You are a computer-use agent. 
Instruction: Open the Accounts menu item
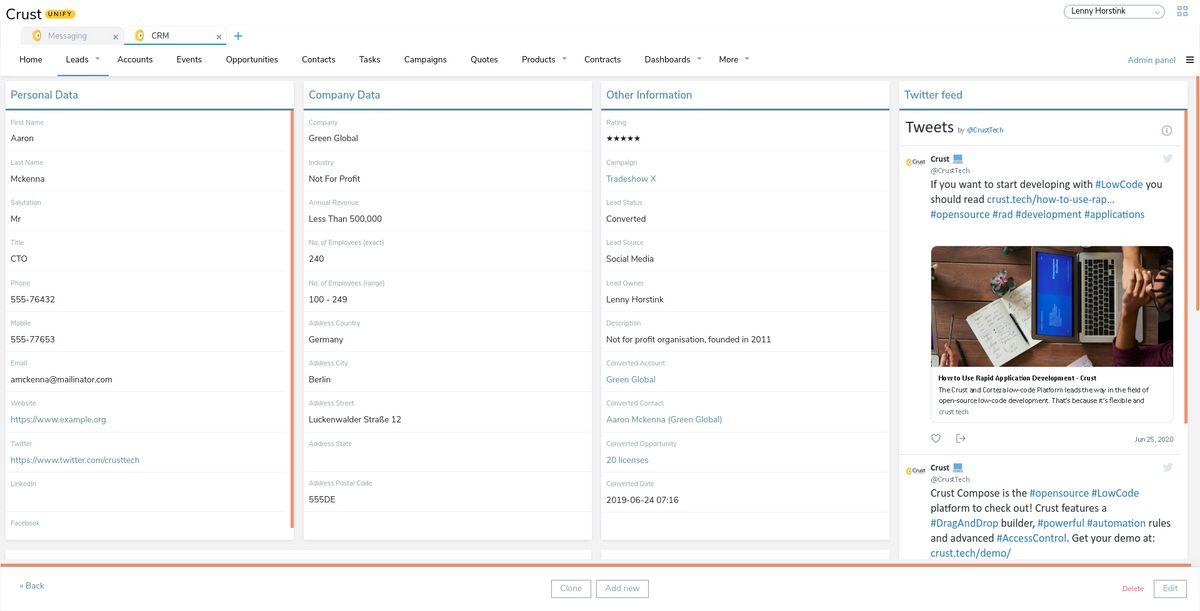pos(135,59)
